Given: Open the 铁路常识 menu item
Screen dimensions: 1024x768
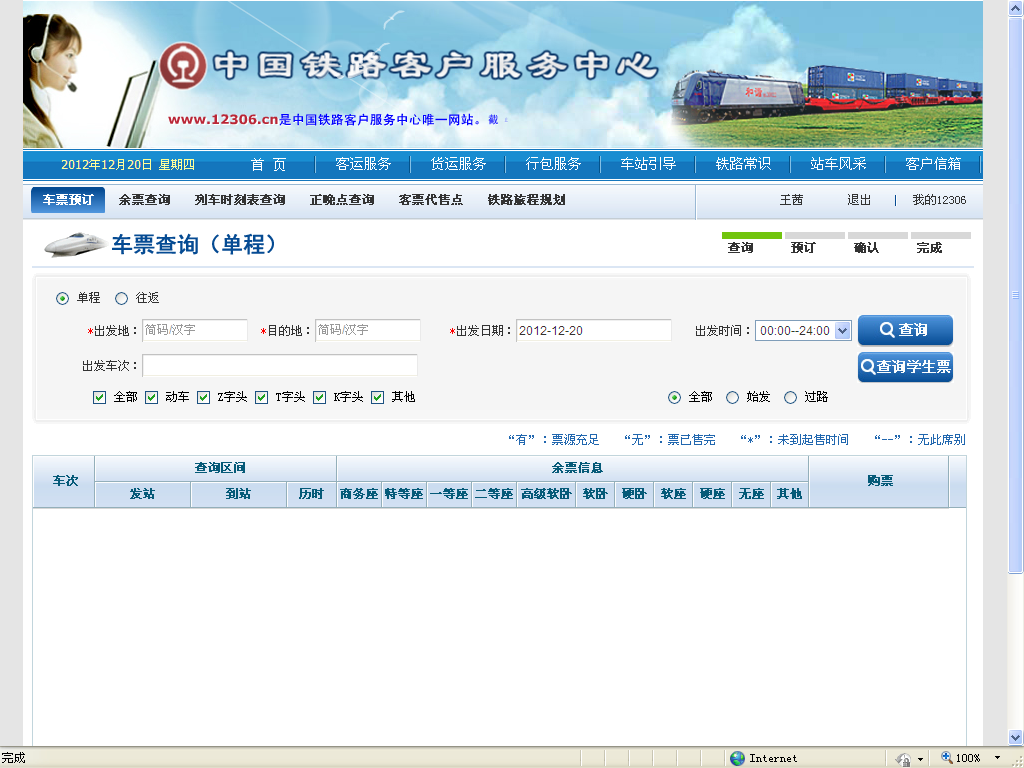Looking at the screenshot, I should tap(743, 164).
